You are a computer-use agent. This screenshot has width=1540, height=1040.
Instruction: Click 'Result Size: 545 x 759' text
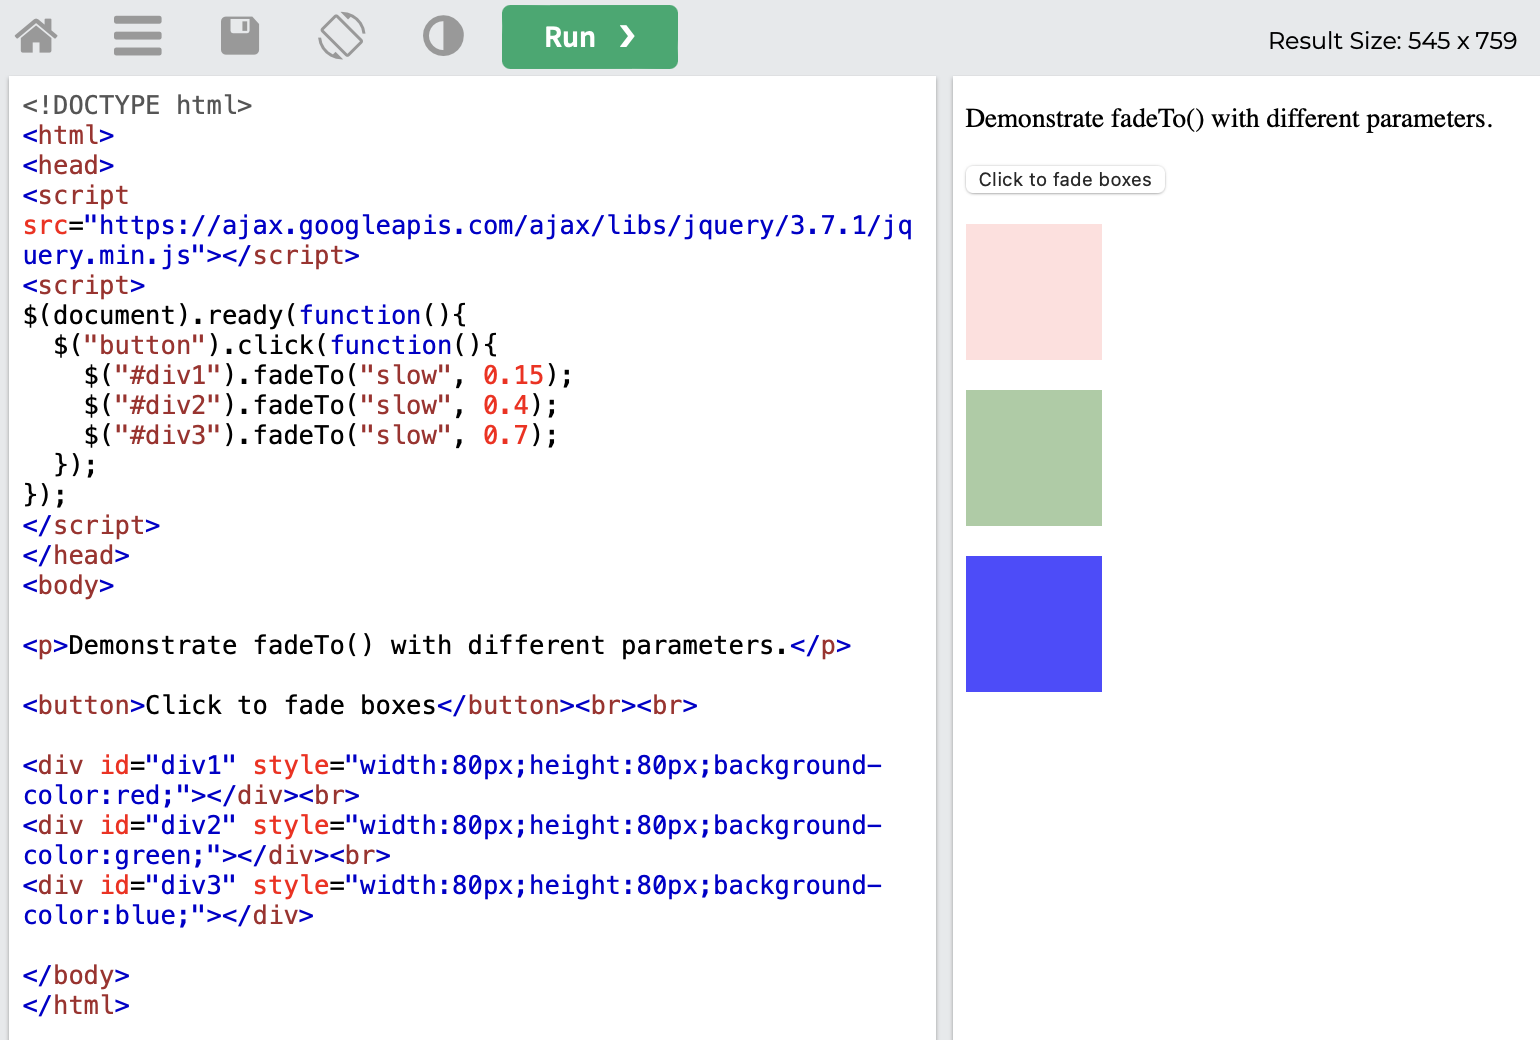[x=1392, y=41]
